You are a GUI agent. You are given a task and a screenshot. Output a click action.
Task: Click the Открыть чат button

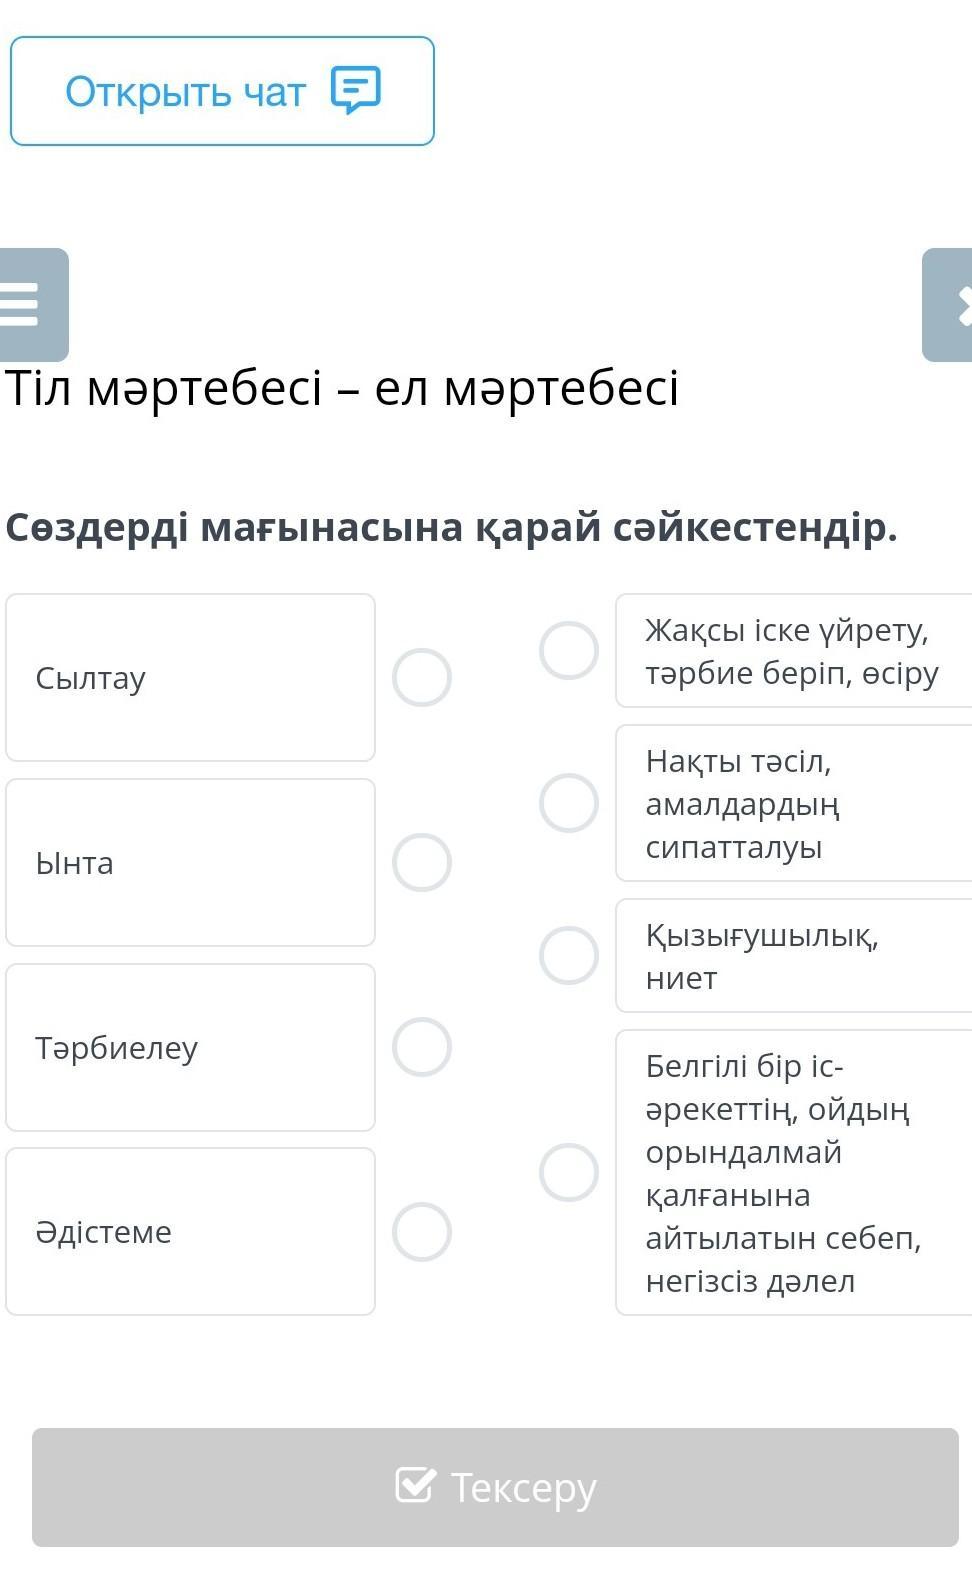click(222, 91)
